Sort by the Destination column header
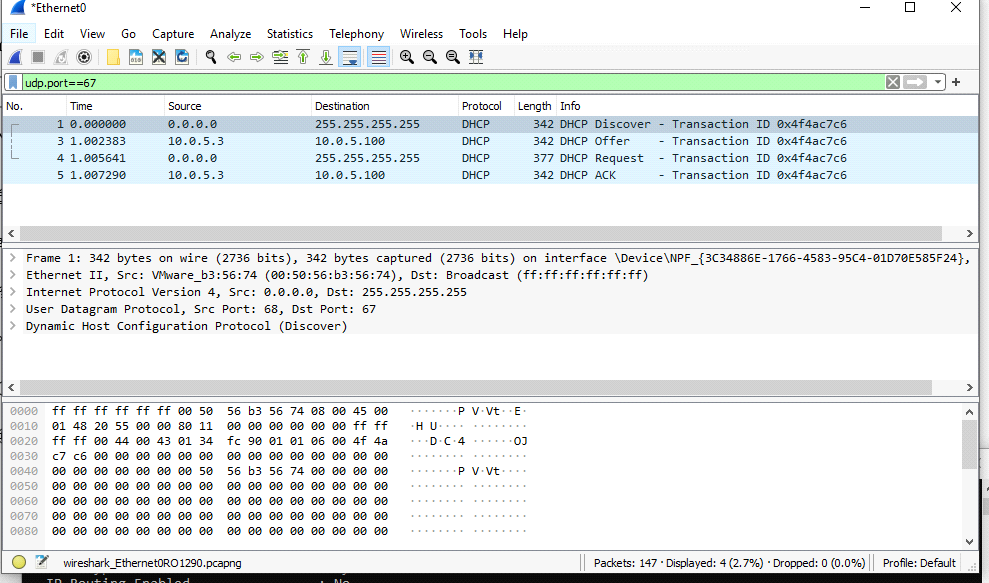The height and width of the screenshot is (583, 989). (x=385, y=106)
